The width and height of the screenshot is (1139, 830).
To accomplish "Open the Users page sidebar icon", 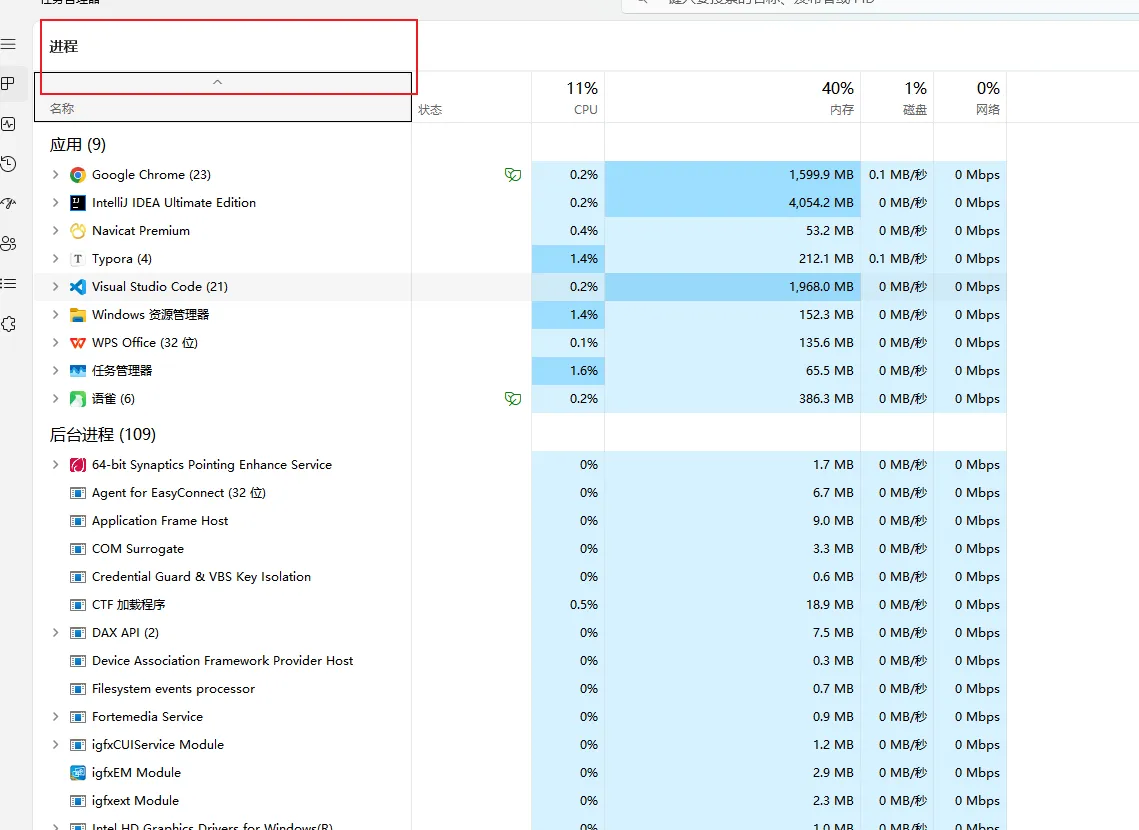I will click(9, 243).
